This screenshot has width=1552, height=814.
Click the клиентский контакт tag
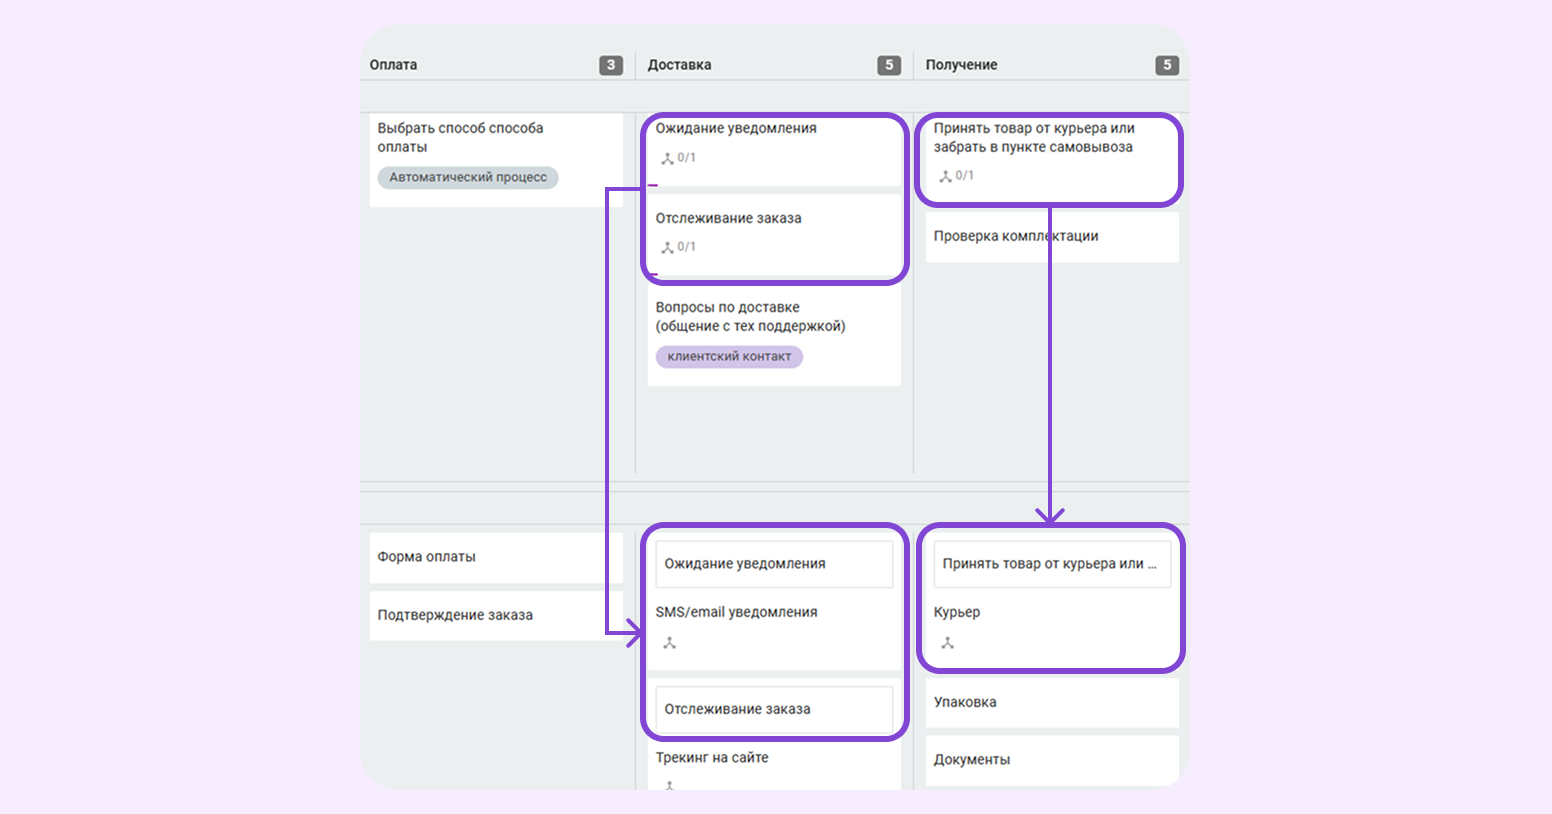(x=729, y=356)
